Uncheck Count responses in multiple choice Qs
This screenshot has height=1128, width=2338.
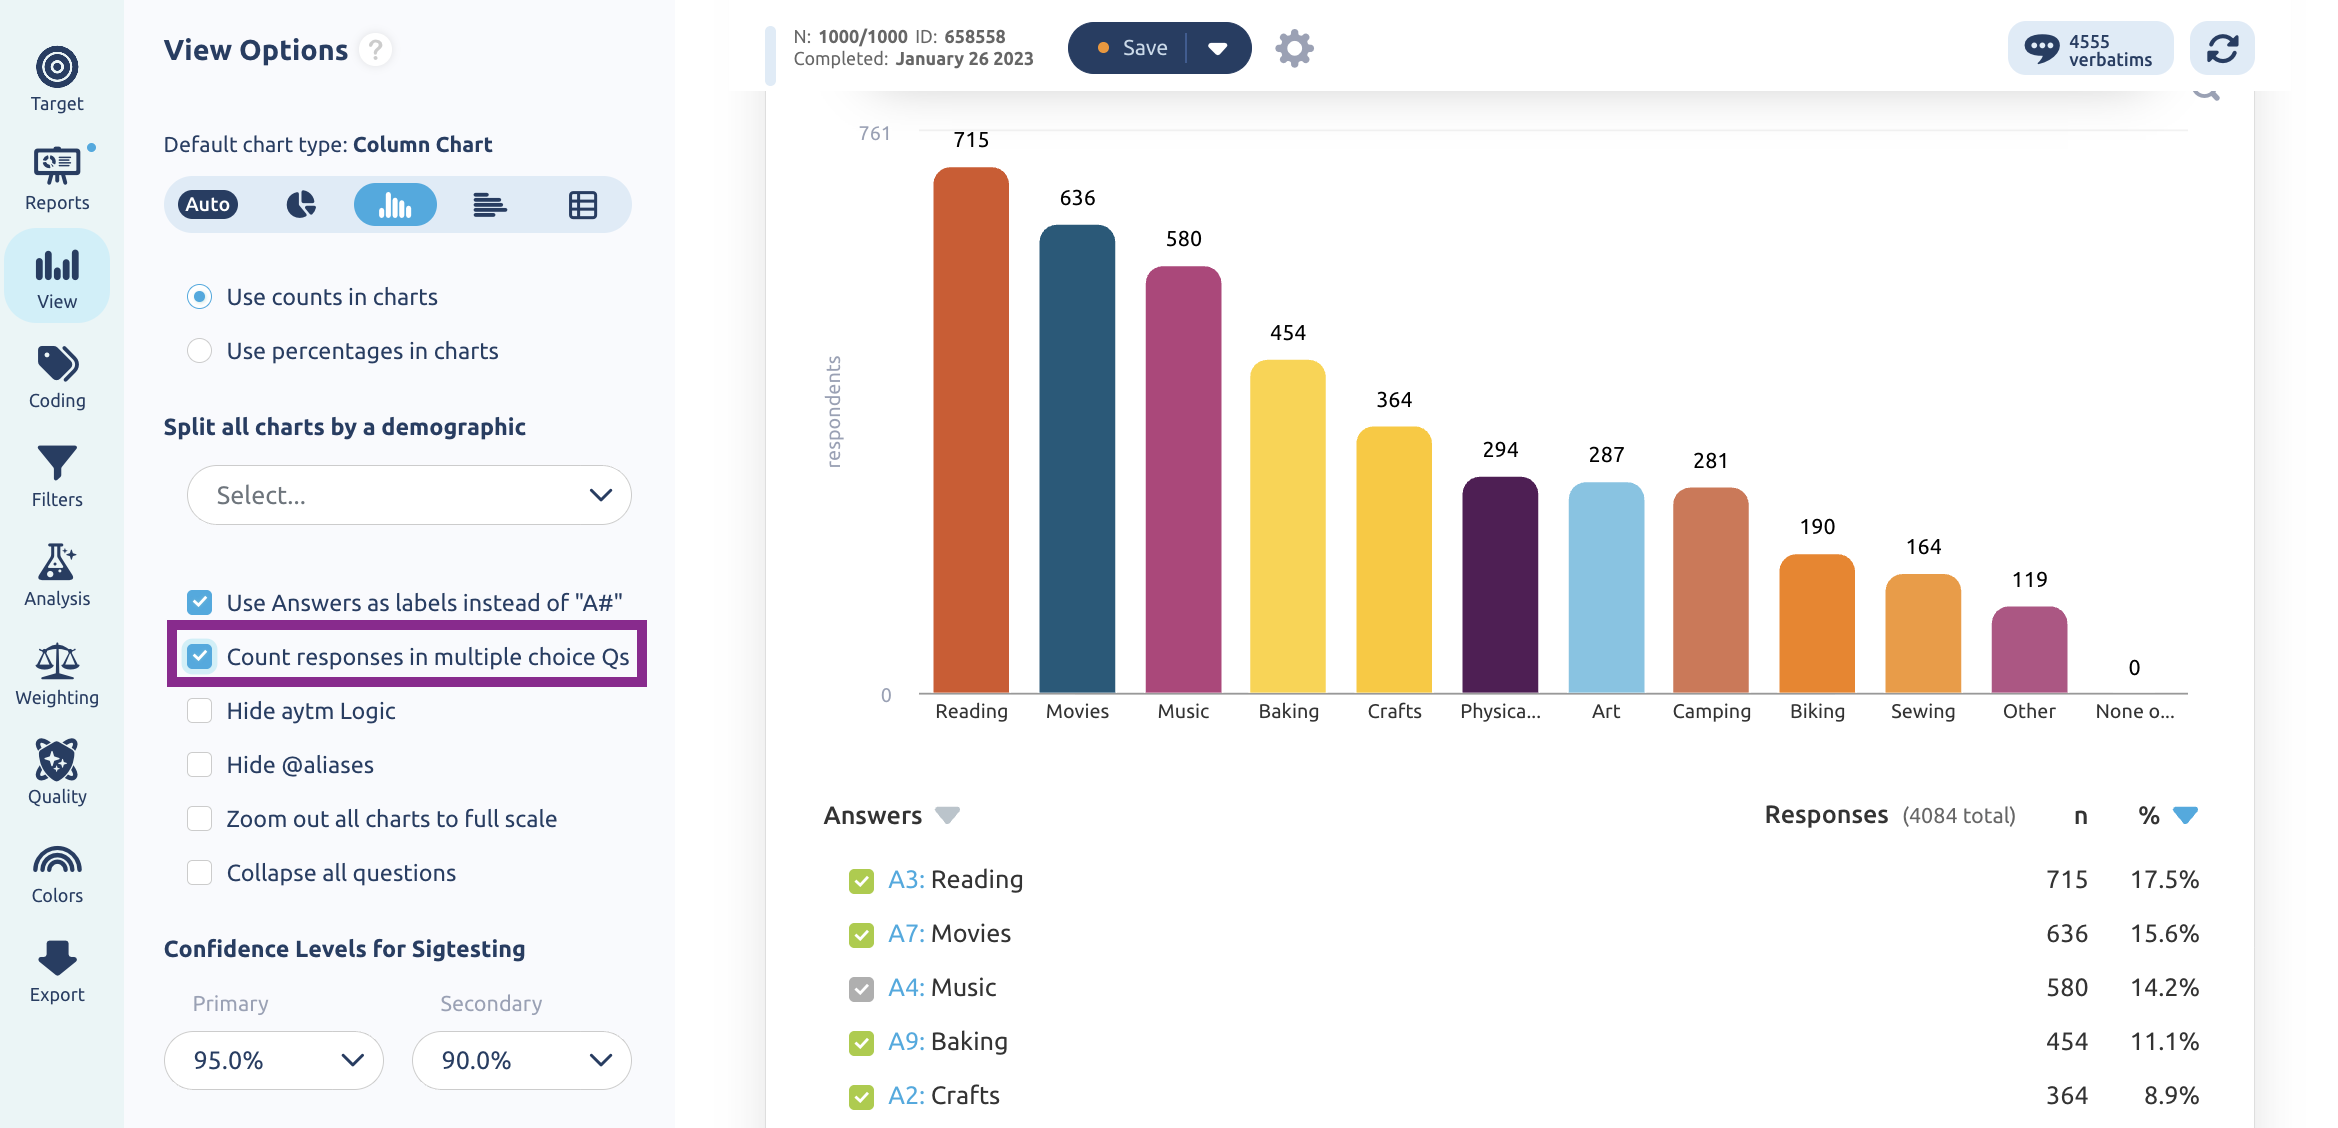(x=200, y=656)
